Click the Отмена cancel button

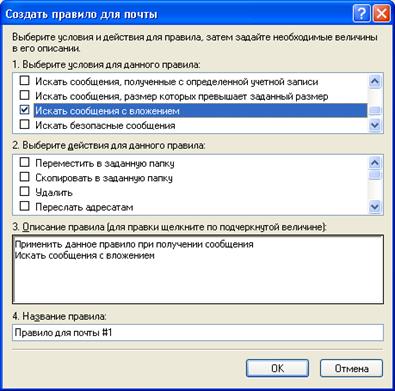coord(351,368)
